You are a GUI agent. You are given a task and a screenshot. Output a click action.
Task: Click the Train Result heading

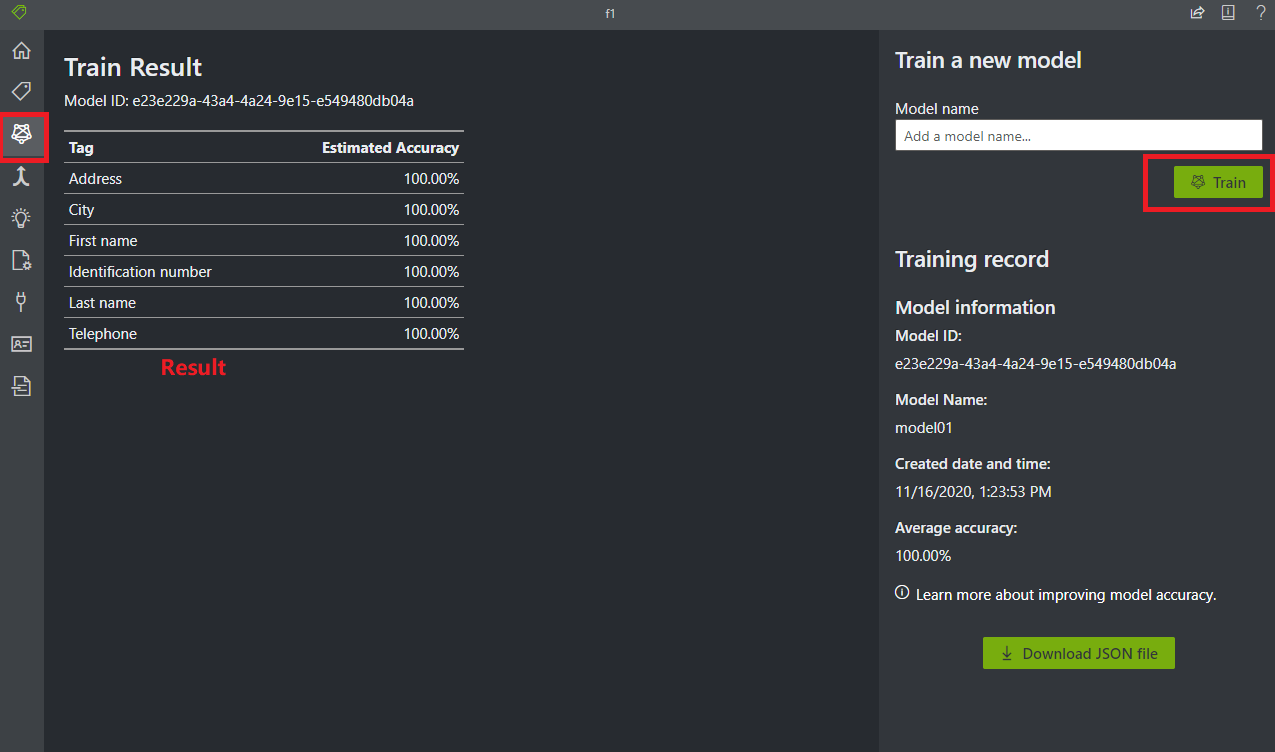pos(133,67)
